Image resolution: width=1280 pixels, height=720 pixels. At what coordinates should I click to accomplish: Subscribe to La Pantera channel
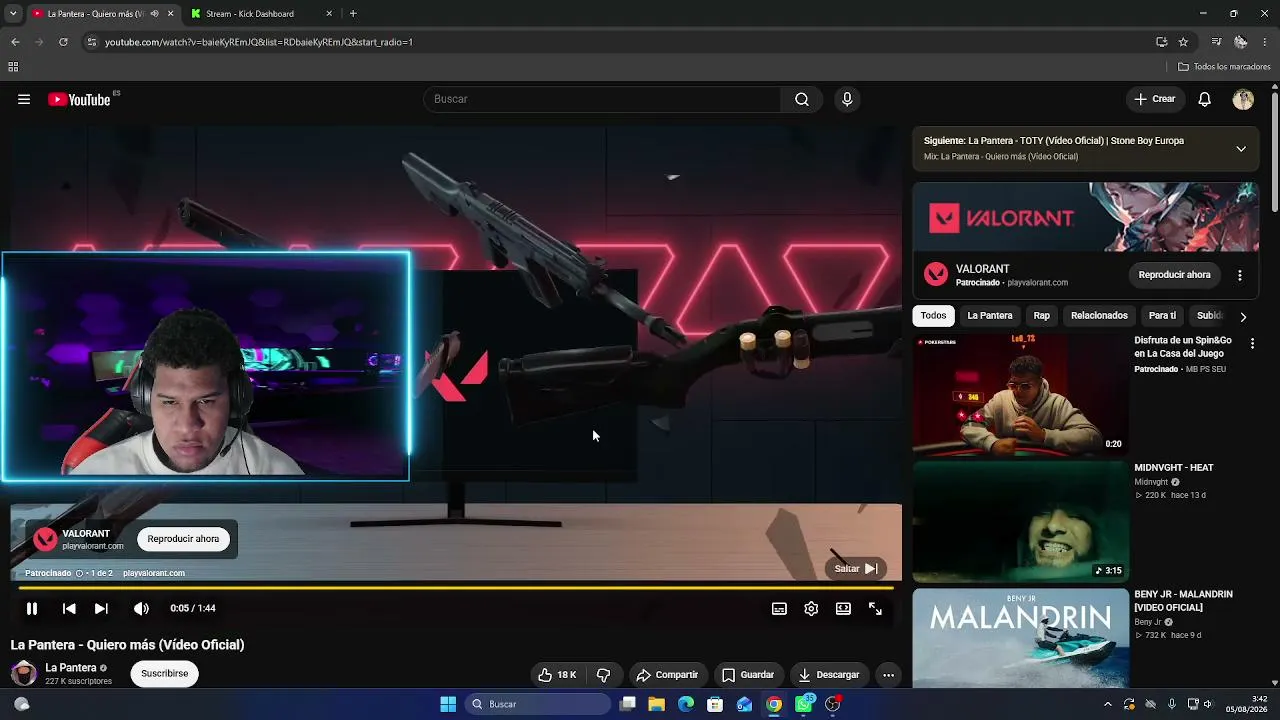pyautogui.click(x=164, y=674)
